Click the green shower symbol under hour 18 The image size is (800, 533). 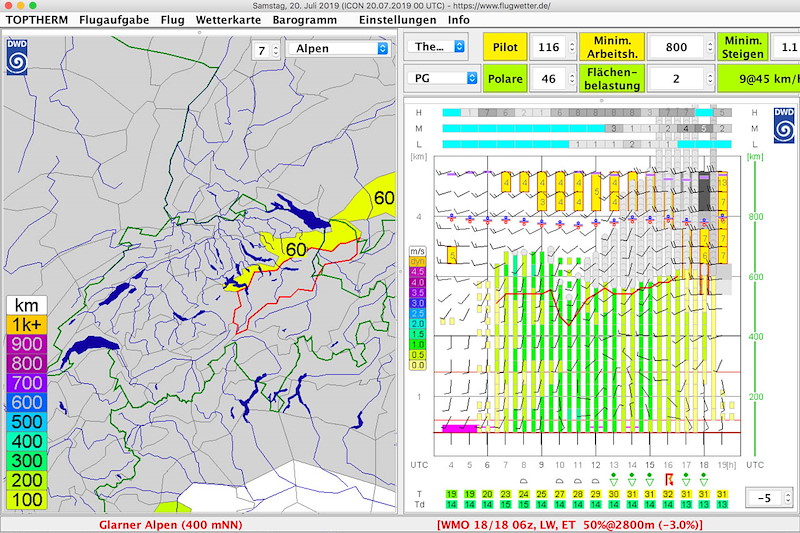coord(704,479)
